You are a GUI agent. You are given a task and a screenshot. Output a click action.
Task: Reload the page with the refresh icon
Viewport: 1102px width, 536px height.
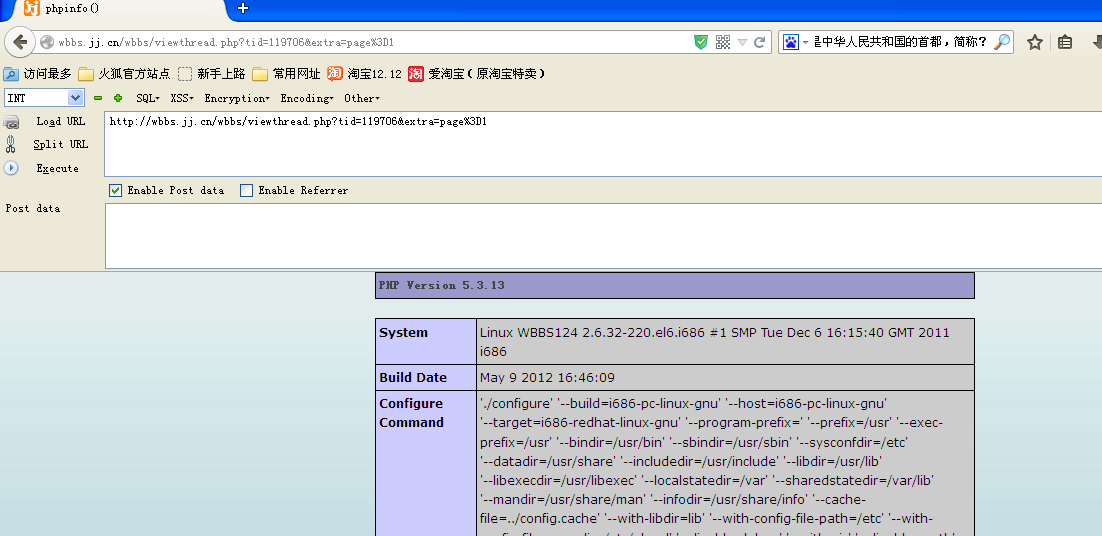tap(760, 42)
